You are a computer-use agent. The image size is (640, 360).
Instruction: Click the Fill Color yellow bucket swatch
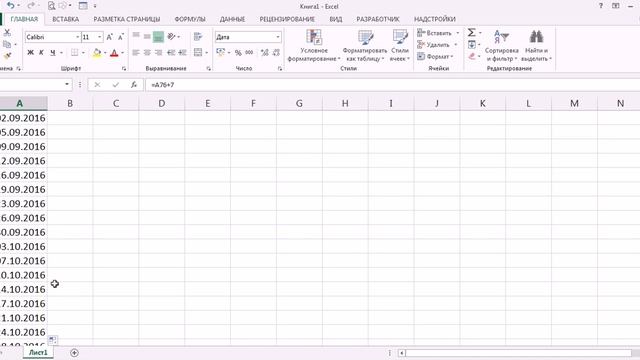point(97,53)
